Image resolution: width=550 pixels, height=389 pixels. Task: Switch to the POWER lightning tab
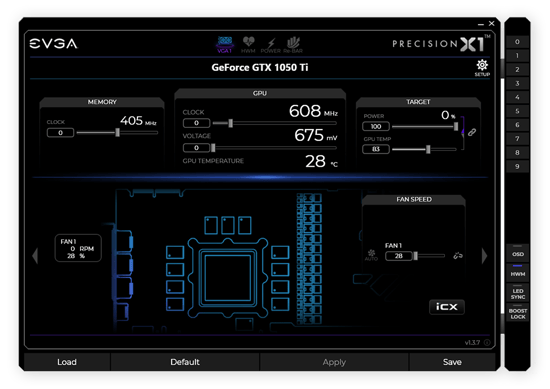(271, 45)
